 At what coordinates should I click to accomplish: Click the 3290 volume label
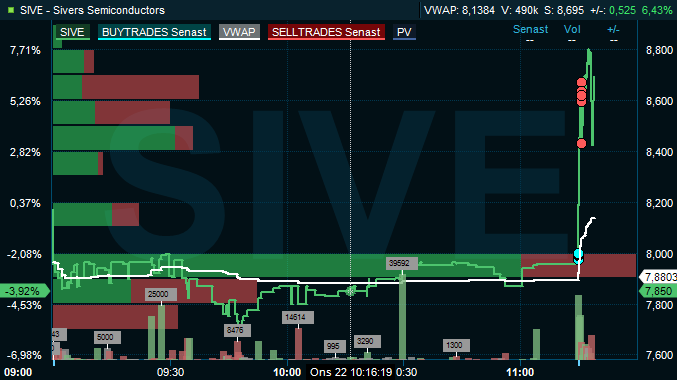367,341
